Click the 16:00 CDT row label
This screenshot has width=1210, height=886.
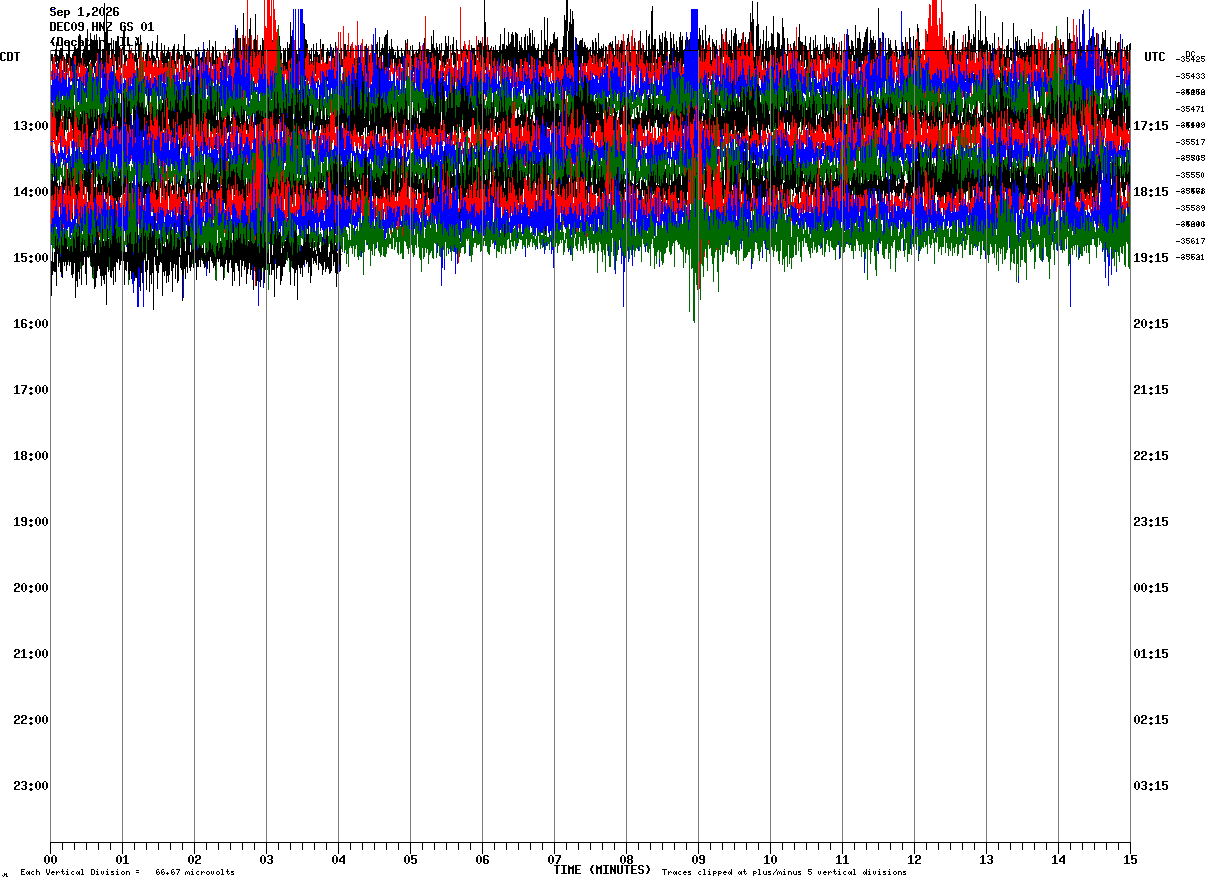click(30, 324)
